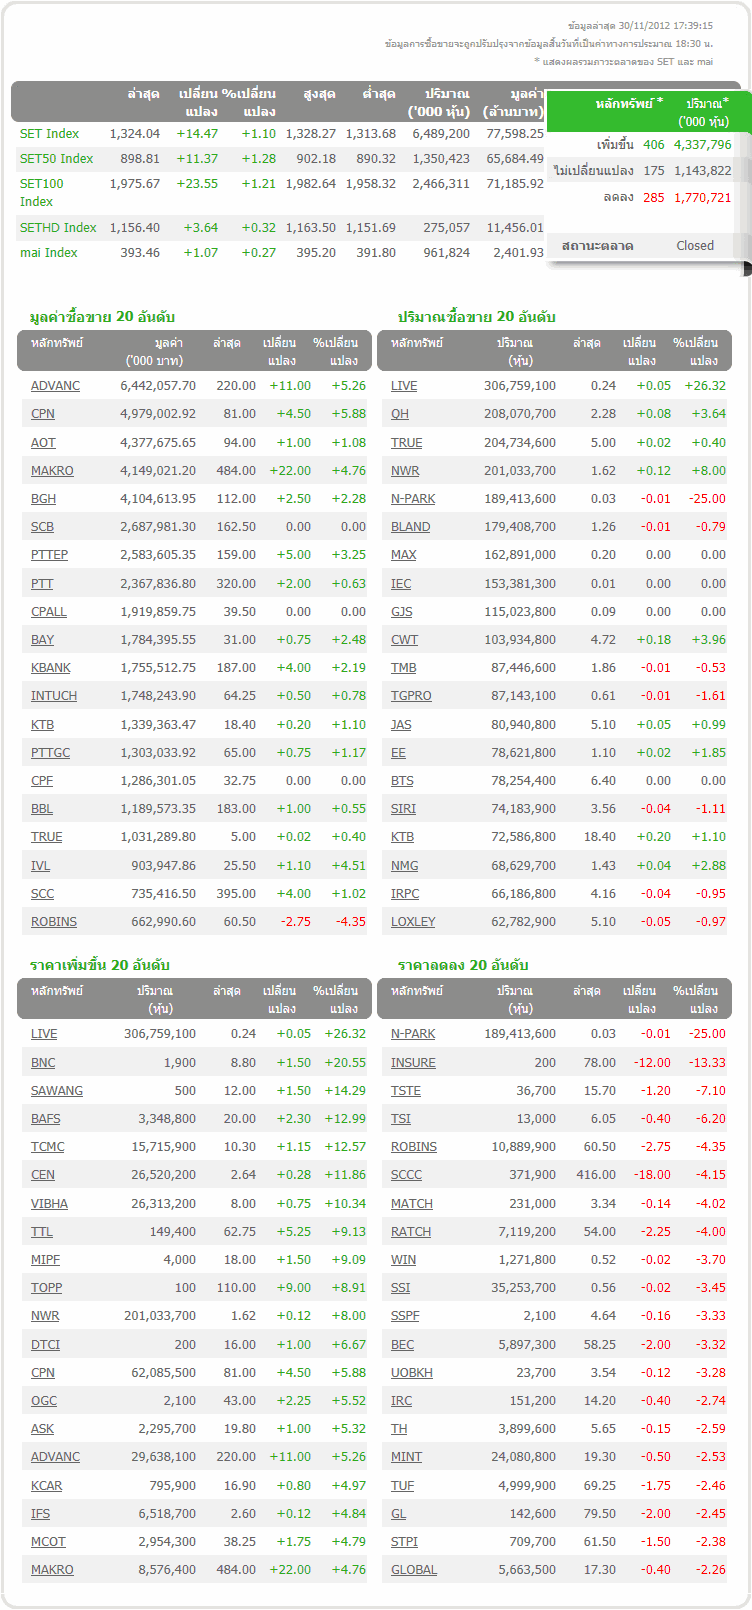
Task: Open the mai Index link
Action: pos(48,253)
